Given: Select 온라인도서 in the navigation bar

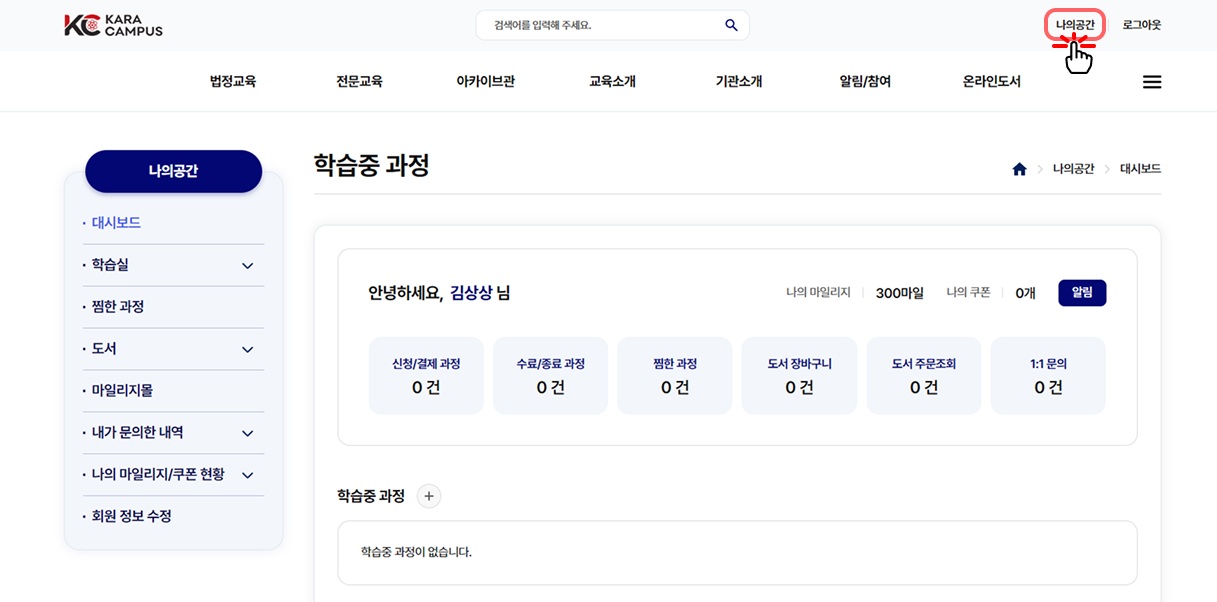Looking at the screenshot, I should (991, 82).
